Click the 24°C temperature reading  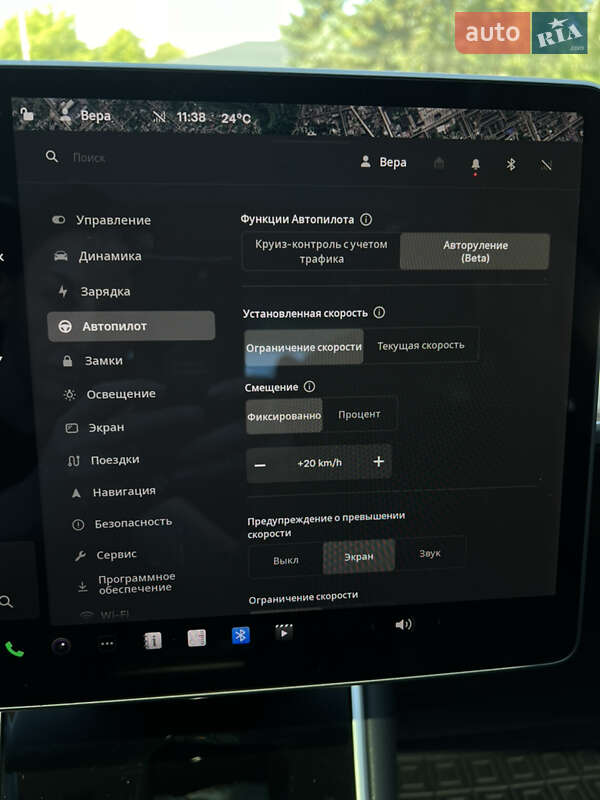pos(236,118)
